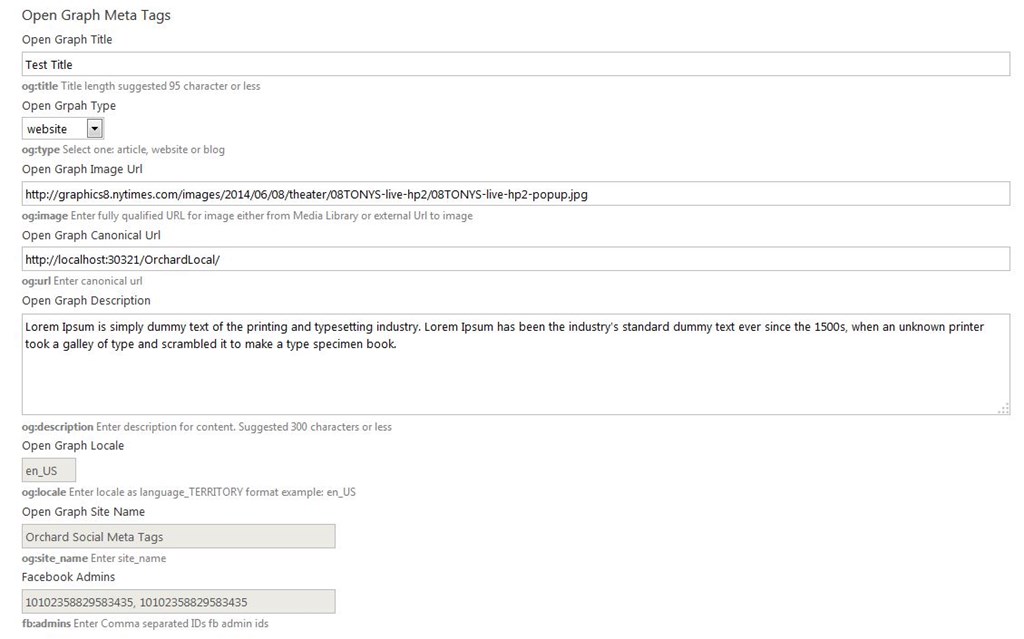Click the "Open Graph Meta Tags" heading
Image resolution: width=1024 pixels, height=639 pixels.
pyautogui.click(x=96, y=15)
